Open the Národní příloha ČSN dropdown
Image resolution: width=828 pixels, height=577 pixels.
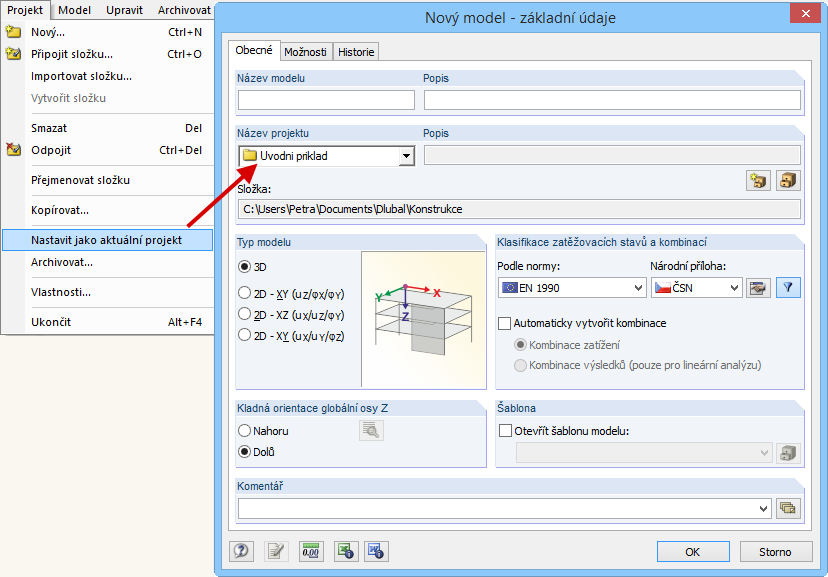(734, 288)
